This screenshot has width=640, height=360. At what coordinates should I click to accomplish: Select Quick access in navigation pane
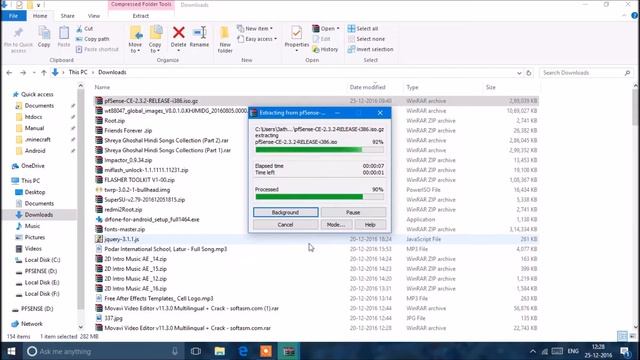tap(37, 94)
